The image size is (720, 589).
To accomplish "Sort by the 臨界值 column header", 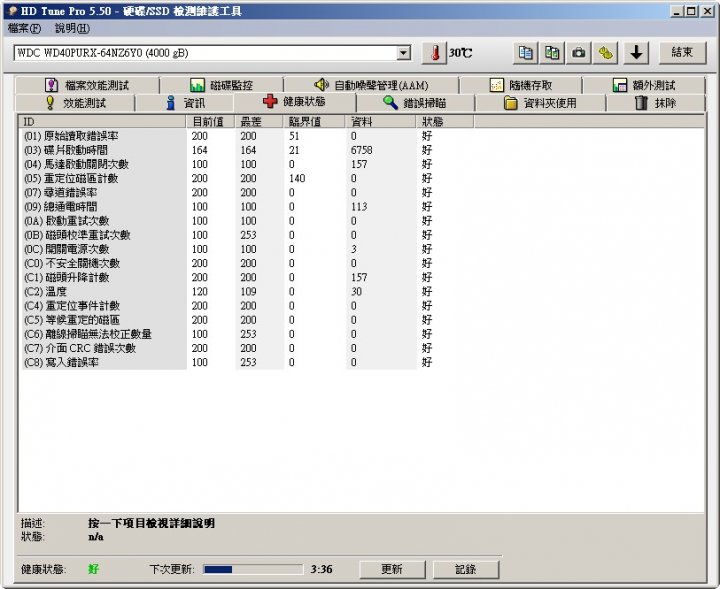I will click(314, 122).
